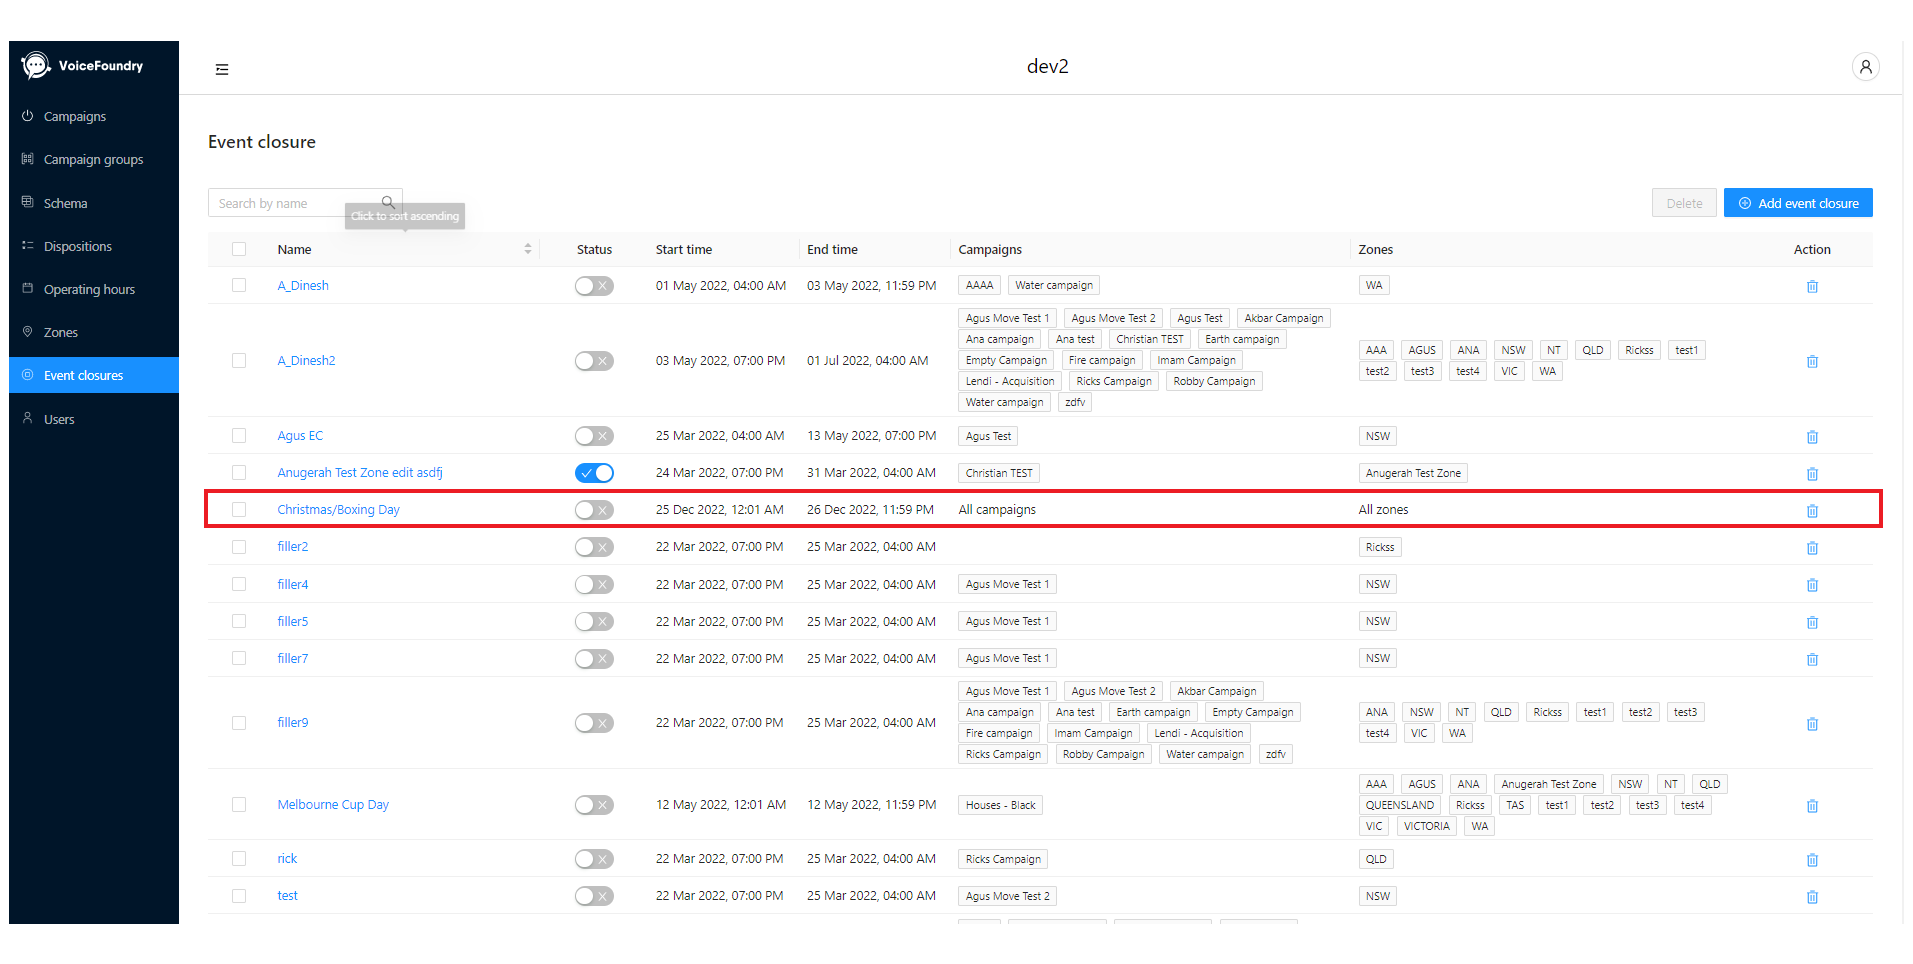The image size is (1913, 964).
Task: Open user profile avatar icon
Action: point(1865,67)
